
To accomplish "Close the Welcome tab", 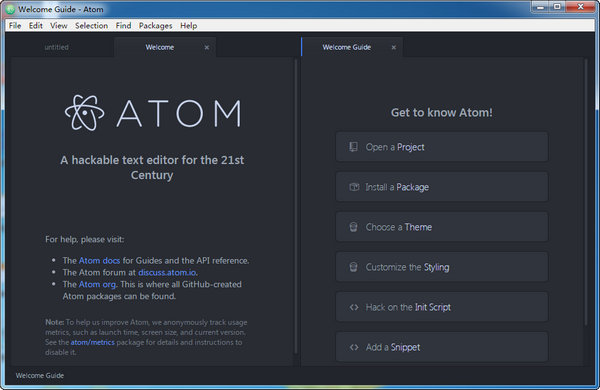I will click(207, 47).
